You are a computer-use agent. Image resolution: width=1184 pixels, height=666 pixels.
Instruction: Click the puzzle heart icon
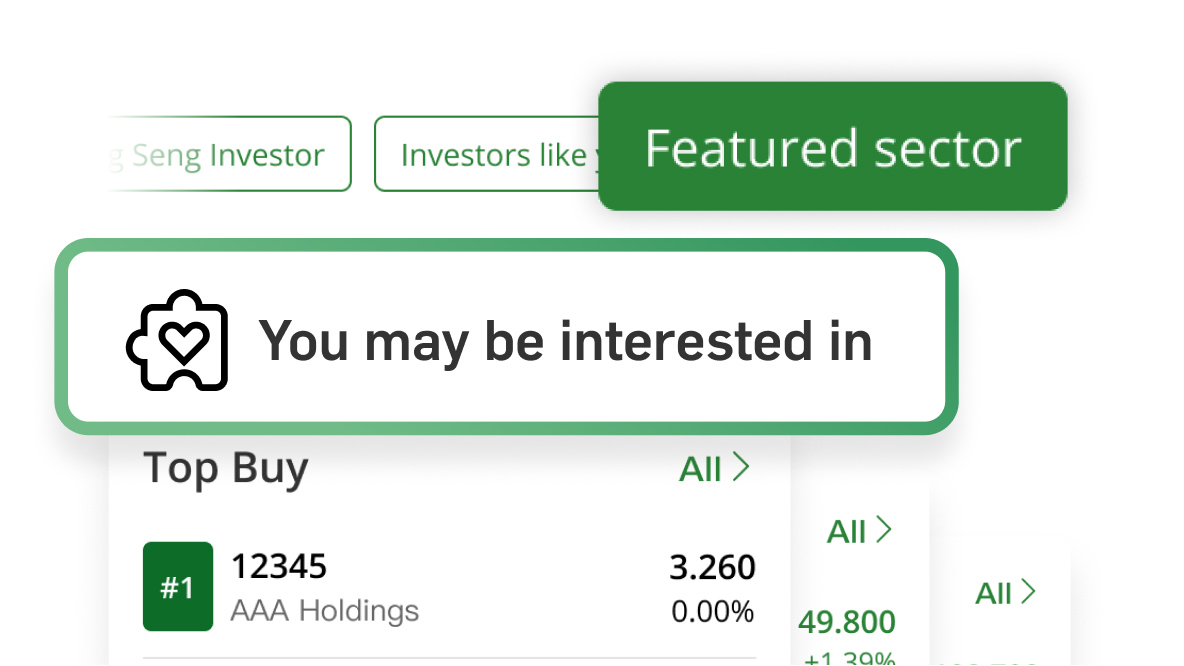click(178, 340)
